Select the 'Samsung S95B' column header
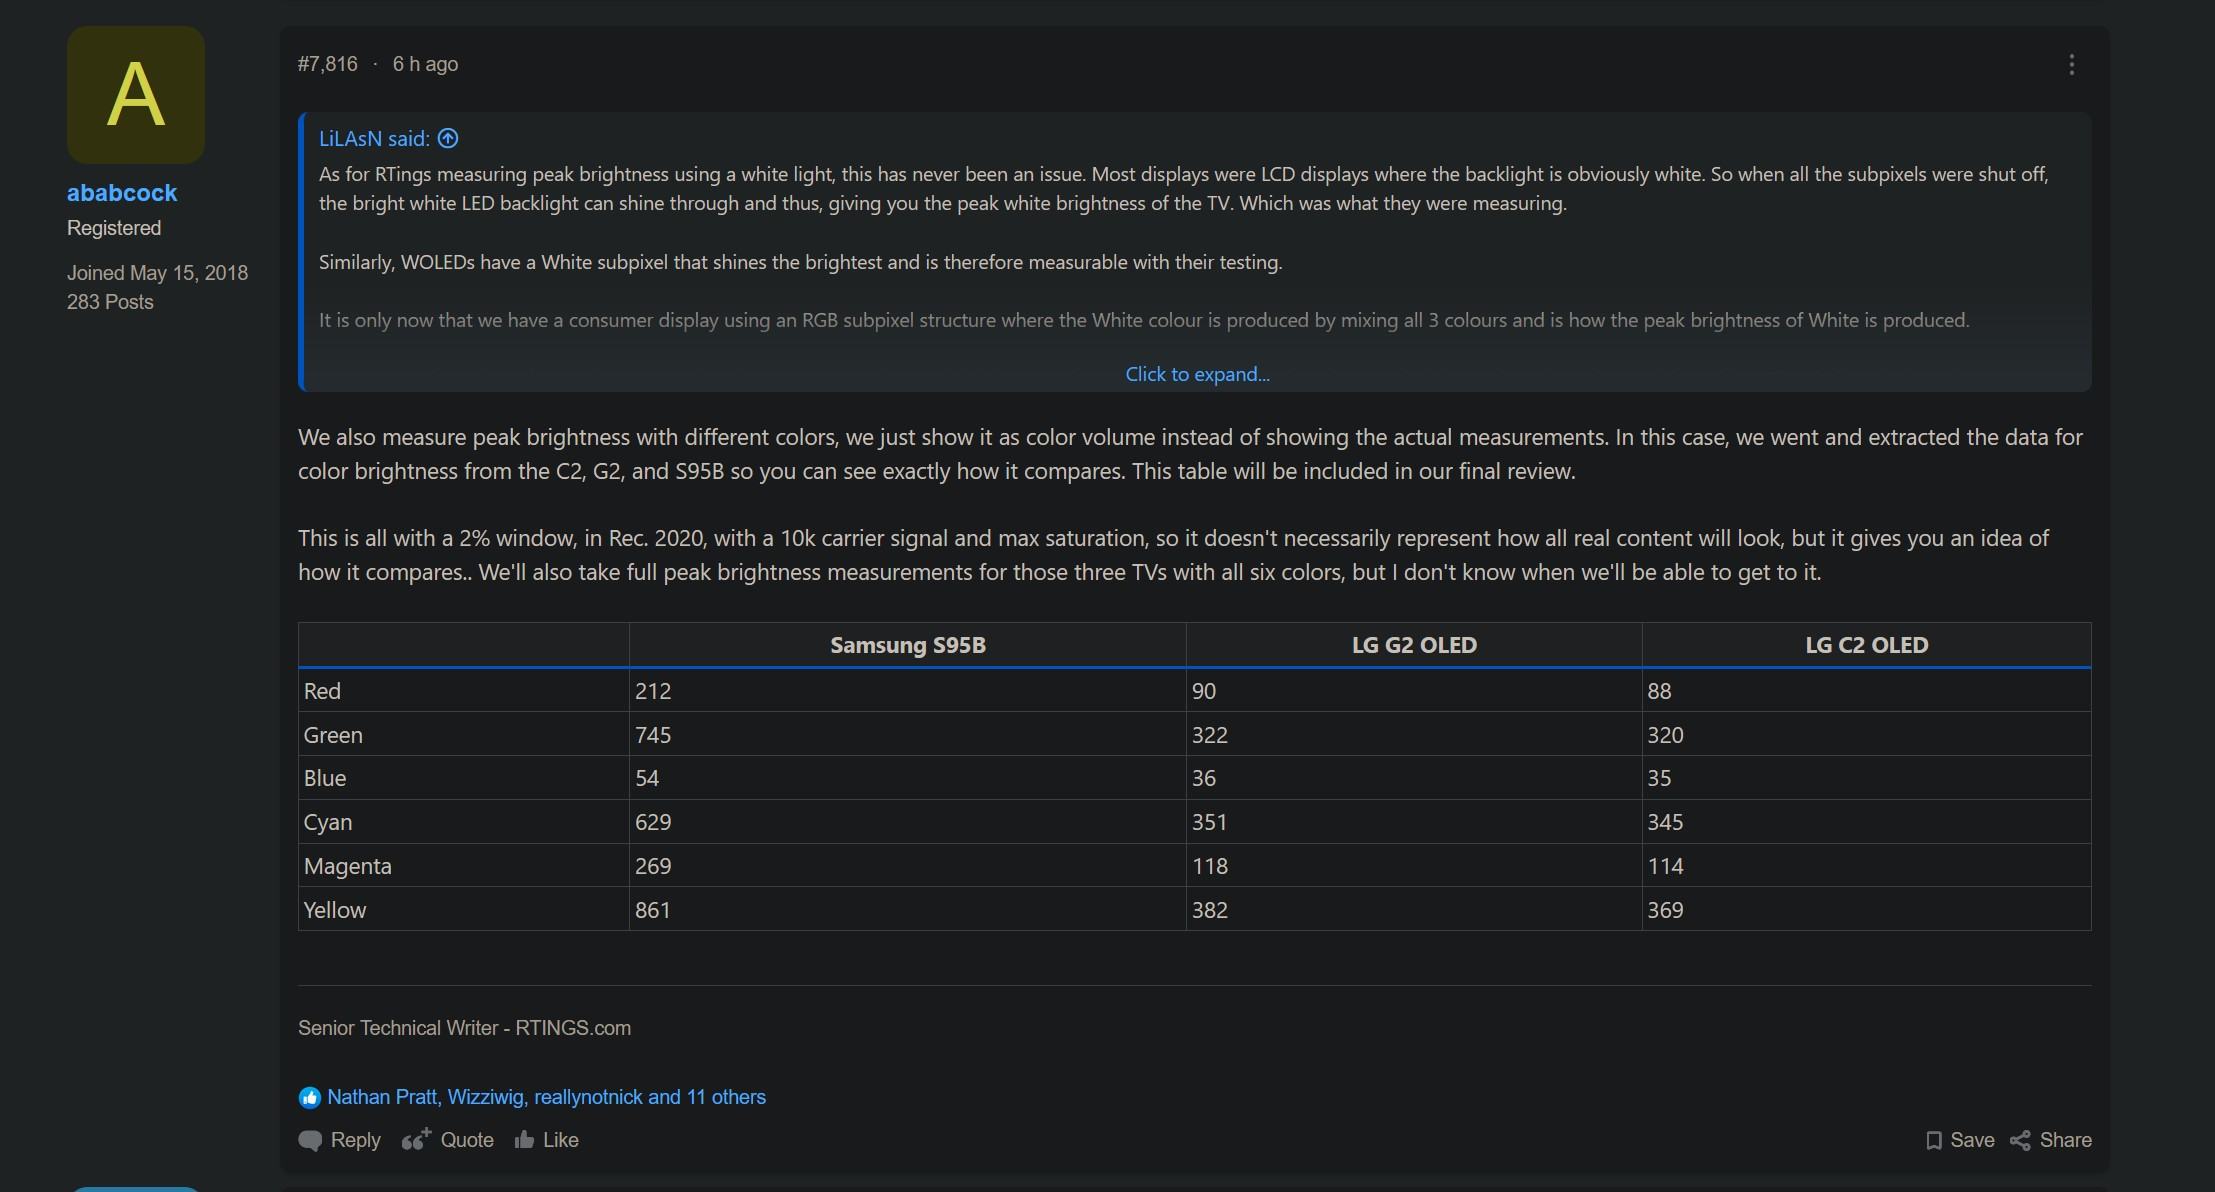 tap(908, 645)
